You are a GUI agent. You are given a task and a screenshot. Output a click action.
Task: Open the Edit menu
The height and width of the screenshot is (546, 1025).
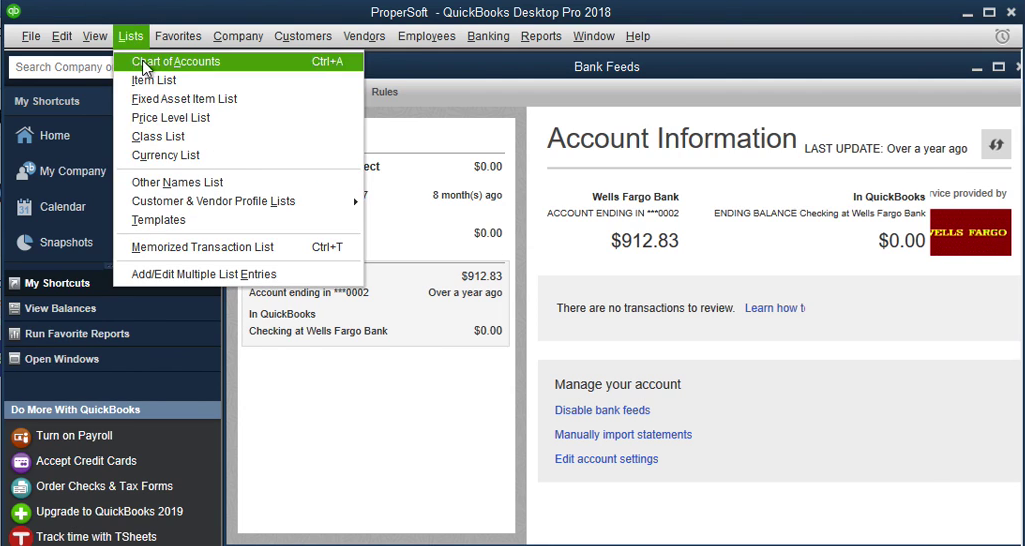(x=62, y=37)
